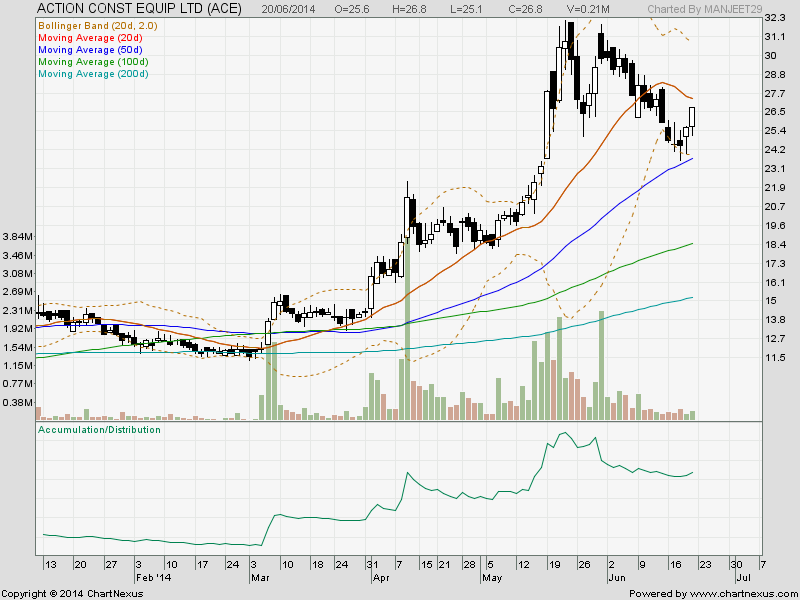
Task: Click the 23.1 price axis label
Action: [774, 168]
